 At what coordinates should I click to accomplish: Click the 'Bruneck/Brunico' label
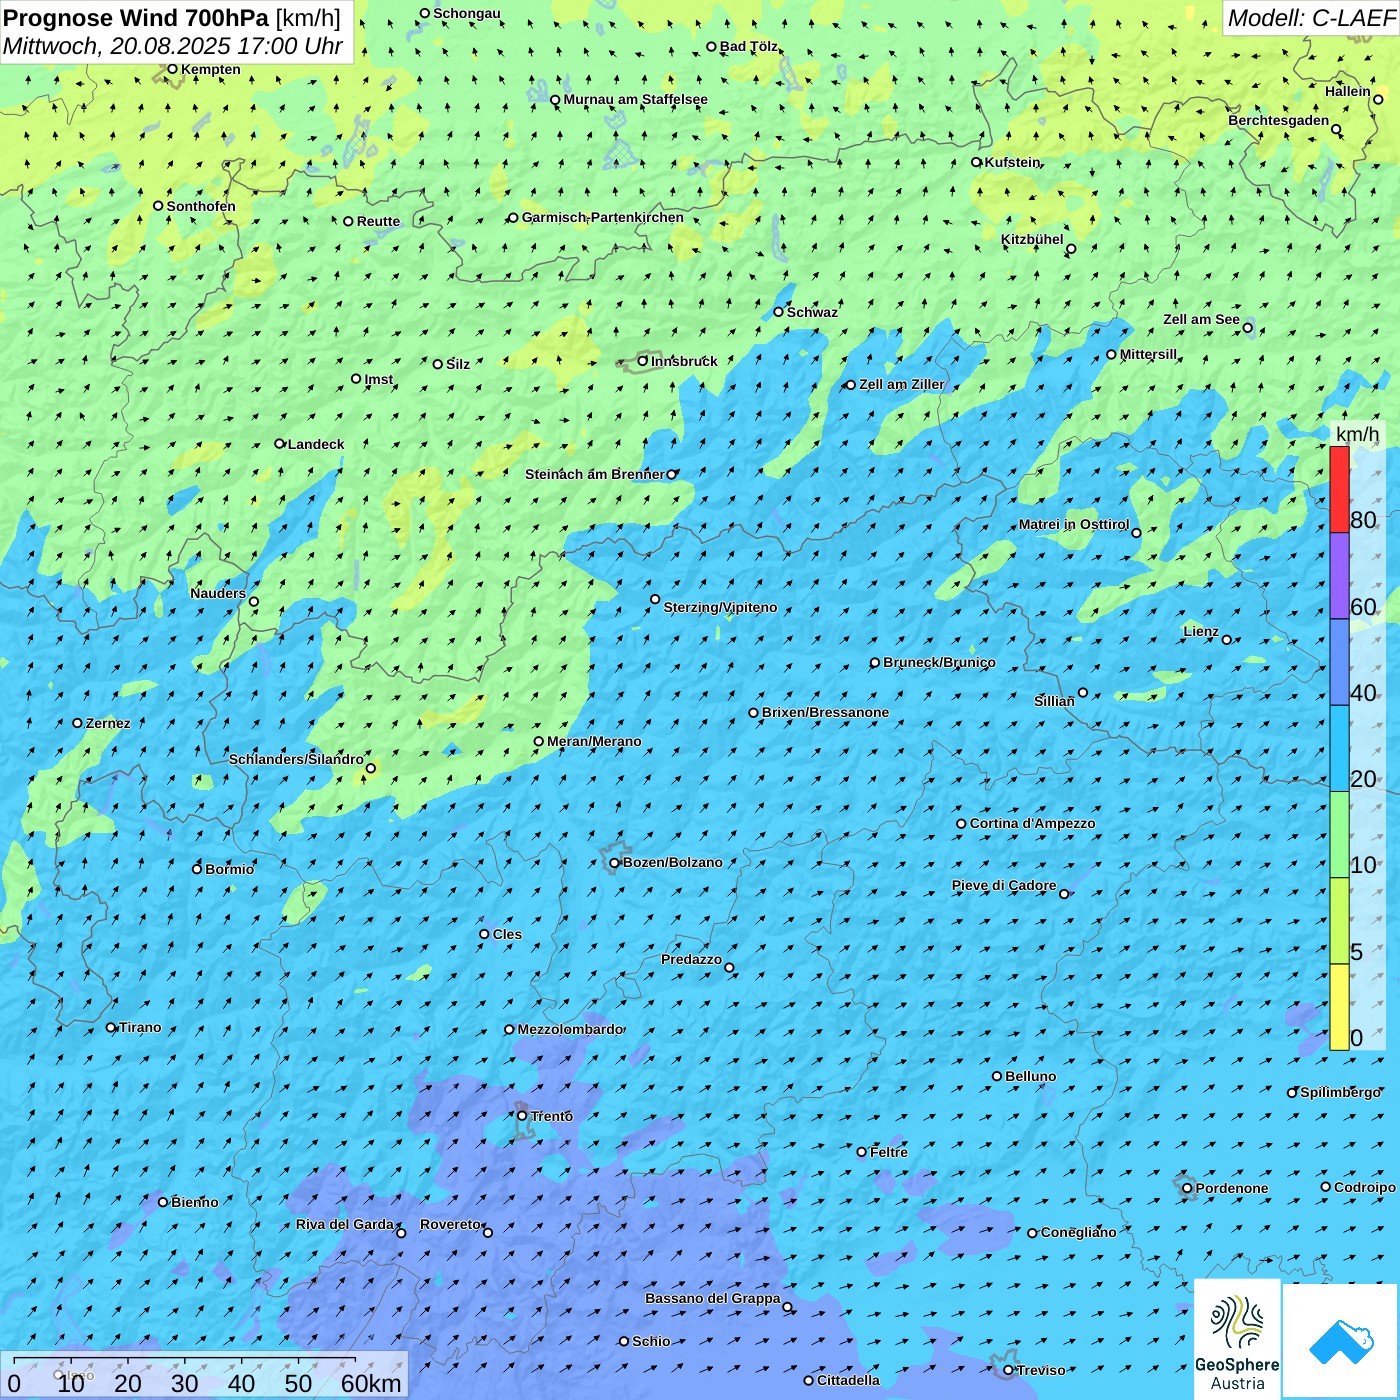click(x=939, y=662)
